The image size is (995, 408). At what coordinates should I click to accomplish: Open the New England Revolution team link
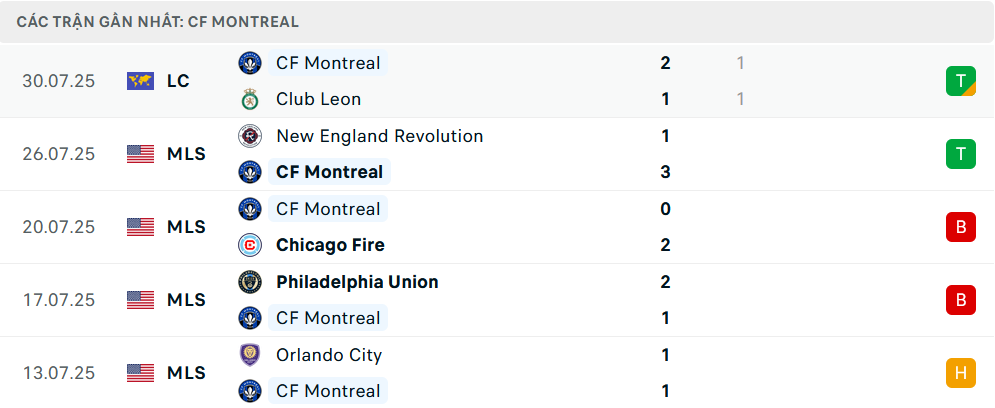point(379,136)
